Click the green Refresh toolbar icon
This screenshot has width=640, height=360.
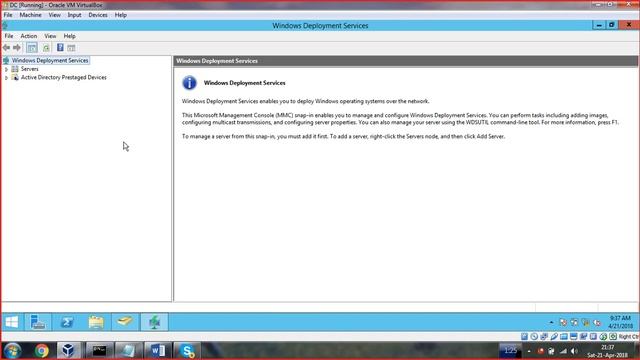pos(46,48)
